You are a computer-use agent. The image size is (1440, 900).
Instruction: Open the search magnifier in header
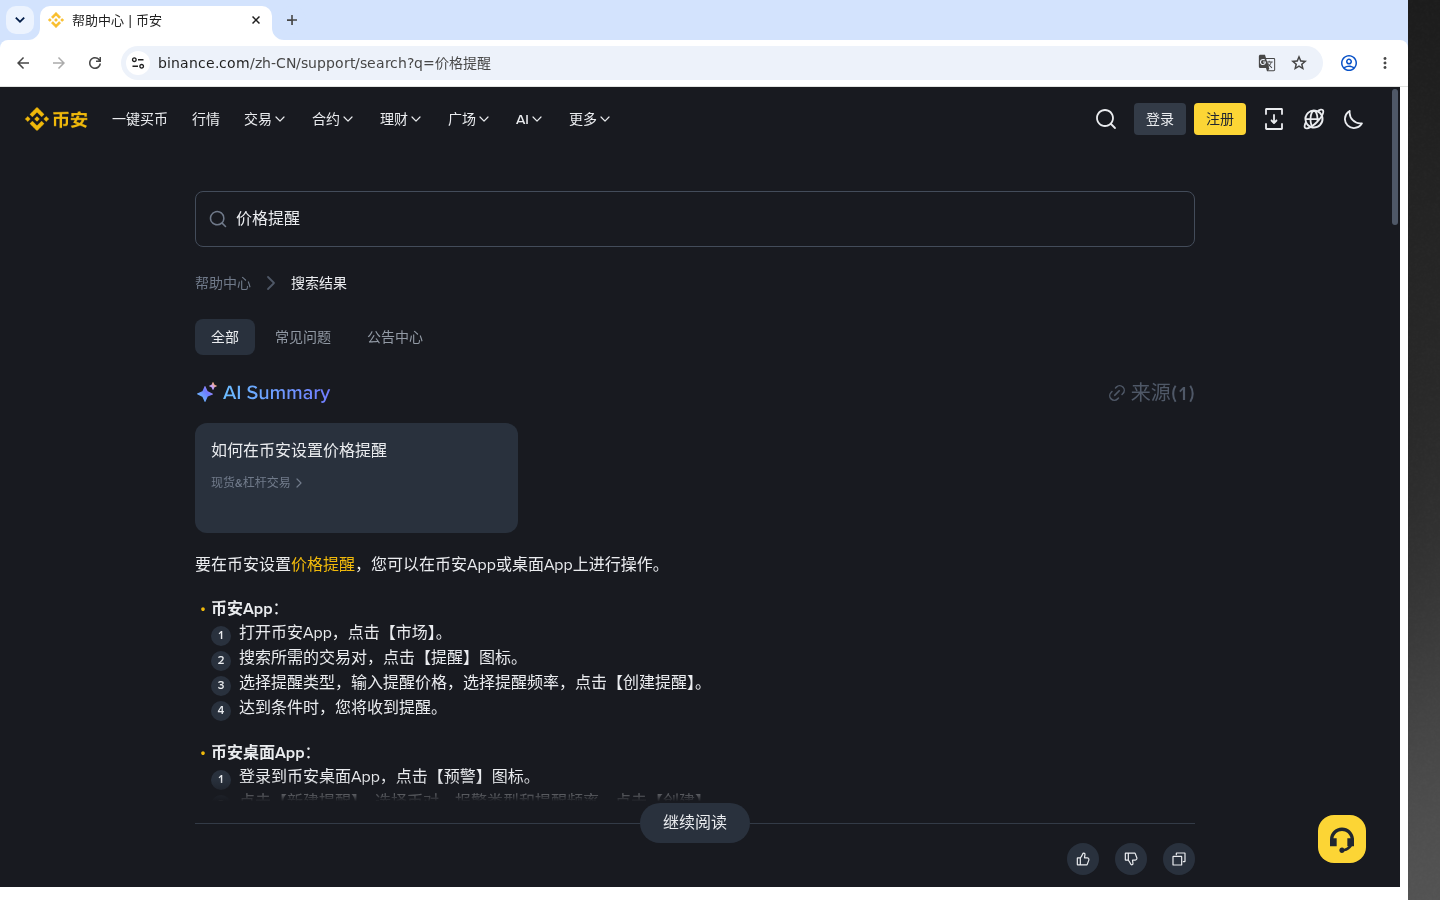tap(1106, 119)
